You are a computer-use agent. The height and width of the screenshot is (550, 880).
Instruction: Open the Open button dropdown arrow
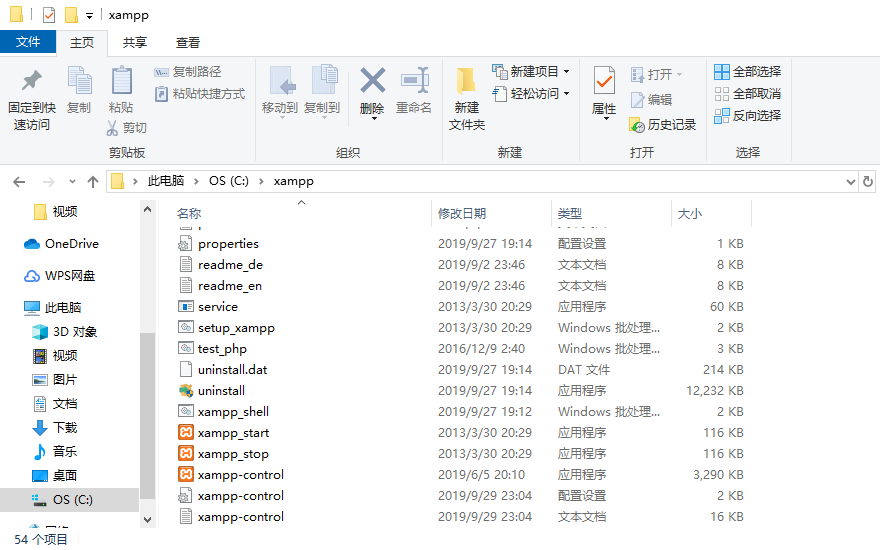(x=679, y=74)
